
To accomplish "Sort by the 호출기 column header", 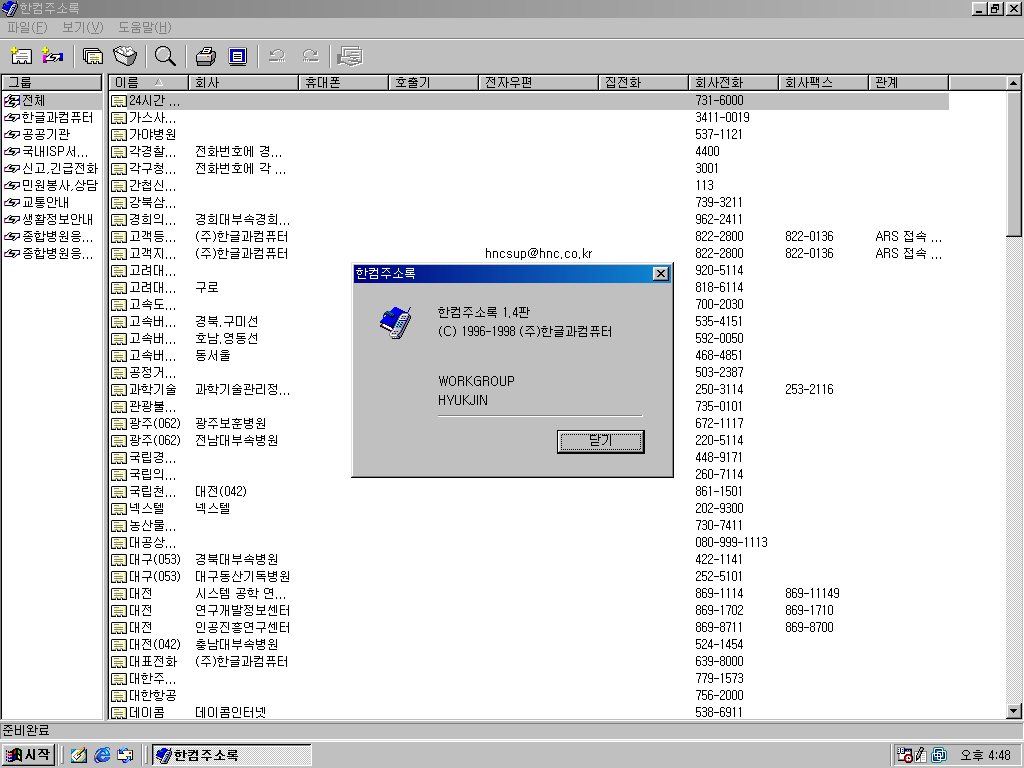I will pyautogui.click(x=434, y=82).
